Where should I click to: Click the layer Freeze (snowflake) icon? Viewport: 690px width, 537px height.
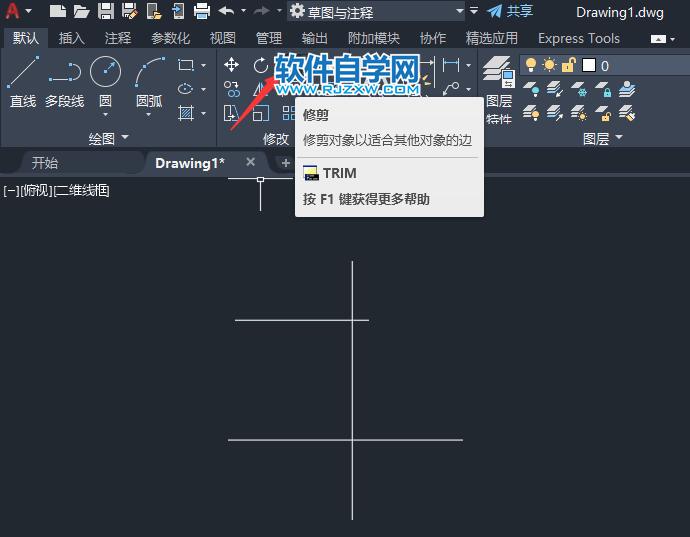(579, 89)
